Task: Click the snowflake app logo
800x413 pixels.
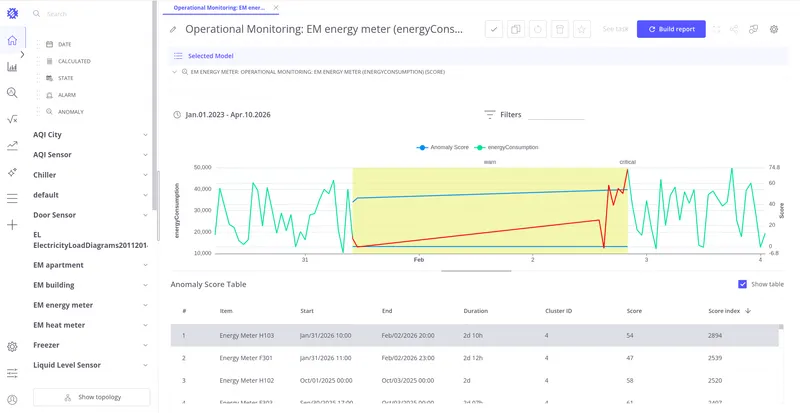Action: pyautogui.click(x=12, y=13)
